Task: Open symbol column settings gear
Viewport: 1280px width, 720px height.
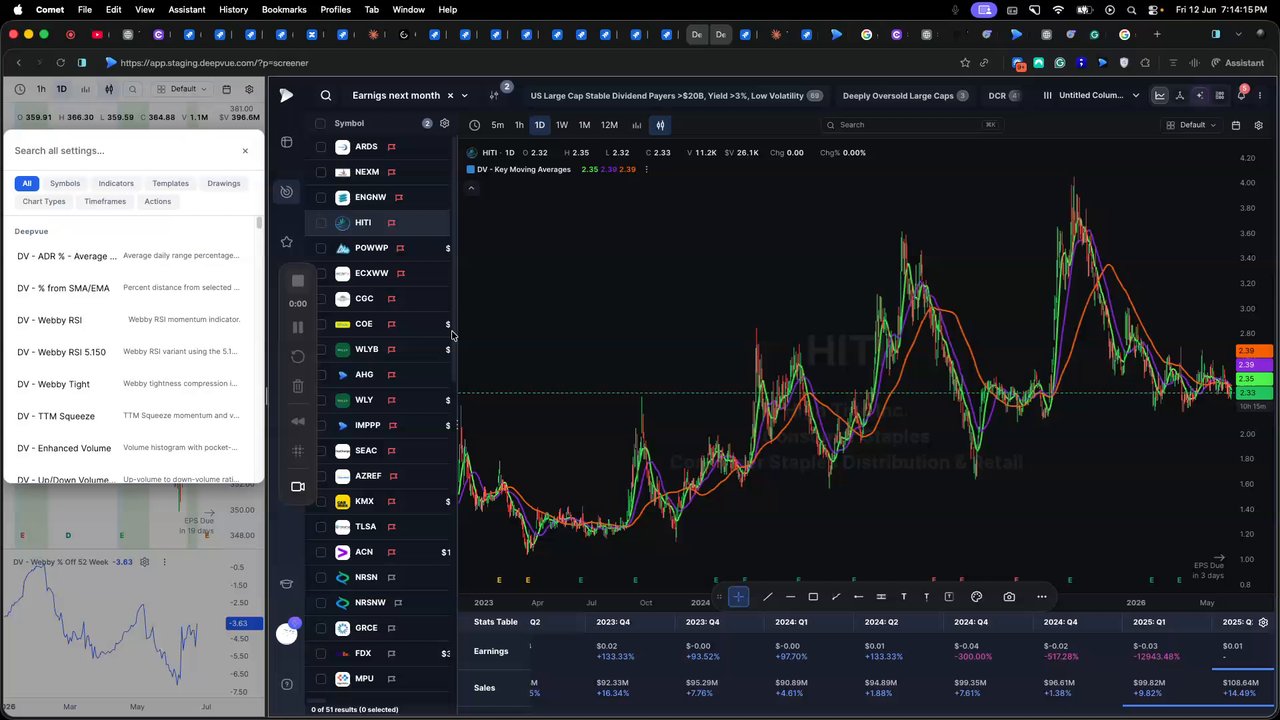Action: (445, 123)
